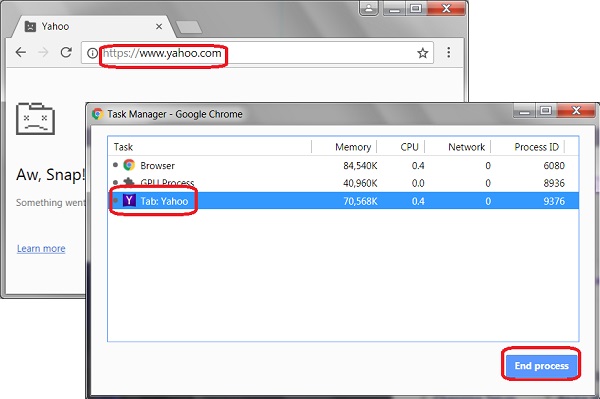Click memory value 70,568K

360,201
